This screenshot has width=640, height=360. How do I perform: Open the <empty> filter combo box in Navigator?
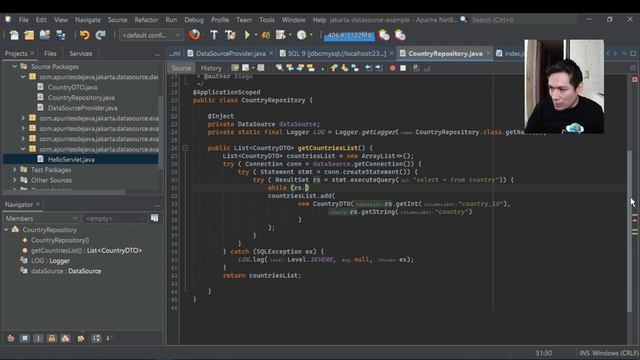point(115,219)
